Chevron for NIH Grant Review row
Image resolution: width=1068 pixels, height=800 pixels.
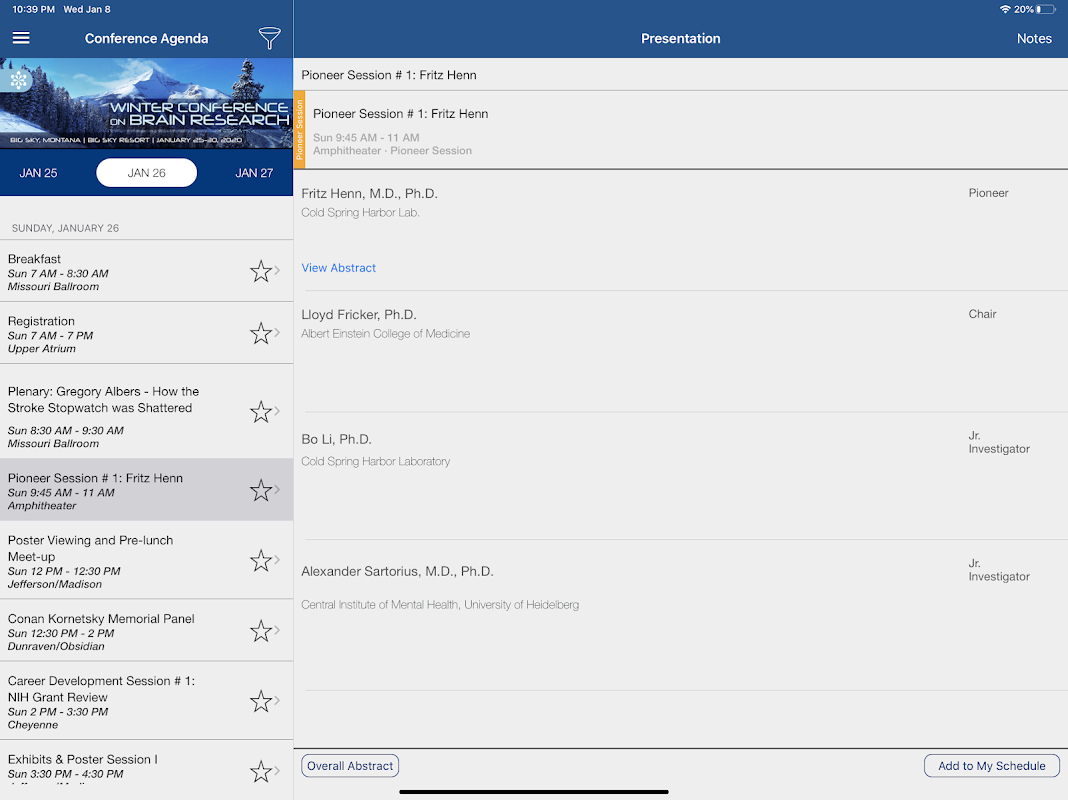[x=277, y=700]
